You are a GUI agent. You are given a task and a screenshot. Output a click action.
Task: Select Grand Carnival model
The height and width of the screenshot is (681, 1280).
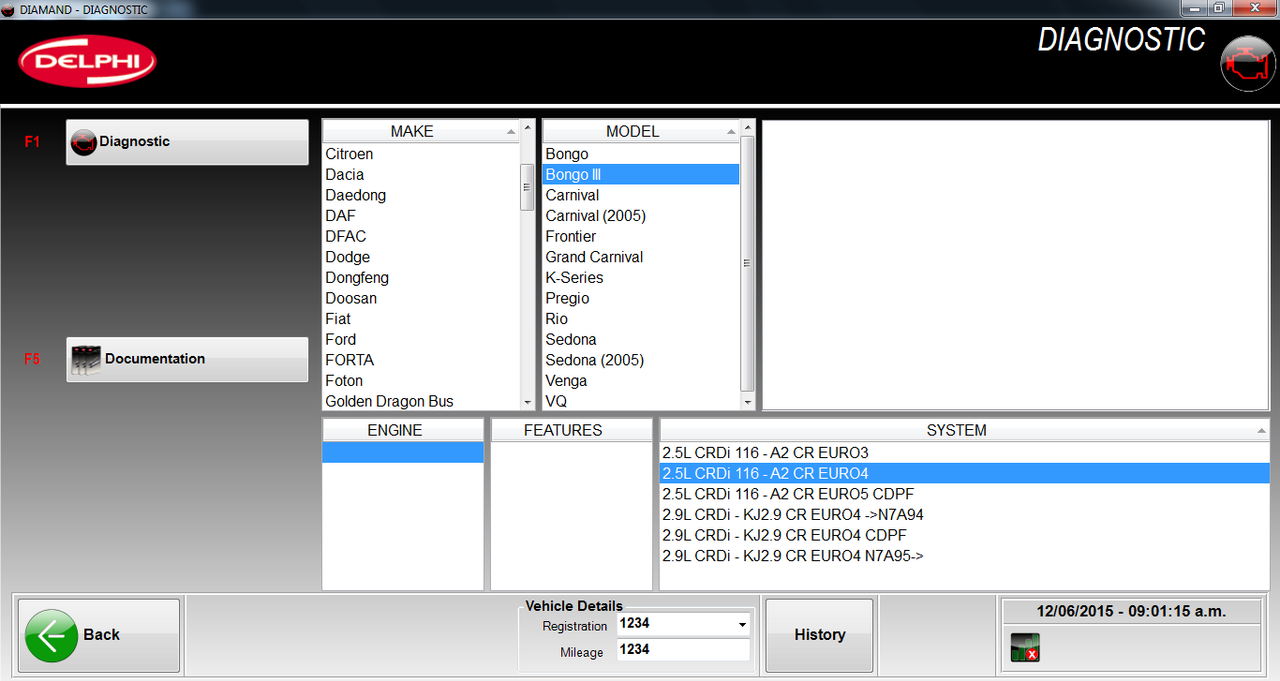click(x=641, y=257)
